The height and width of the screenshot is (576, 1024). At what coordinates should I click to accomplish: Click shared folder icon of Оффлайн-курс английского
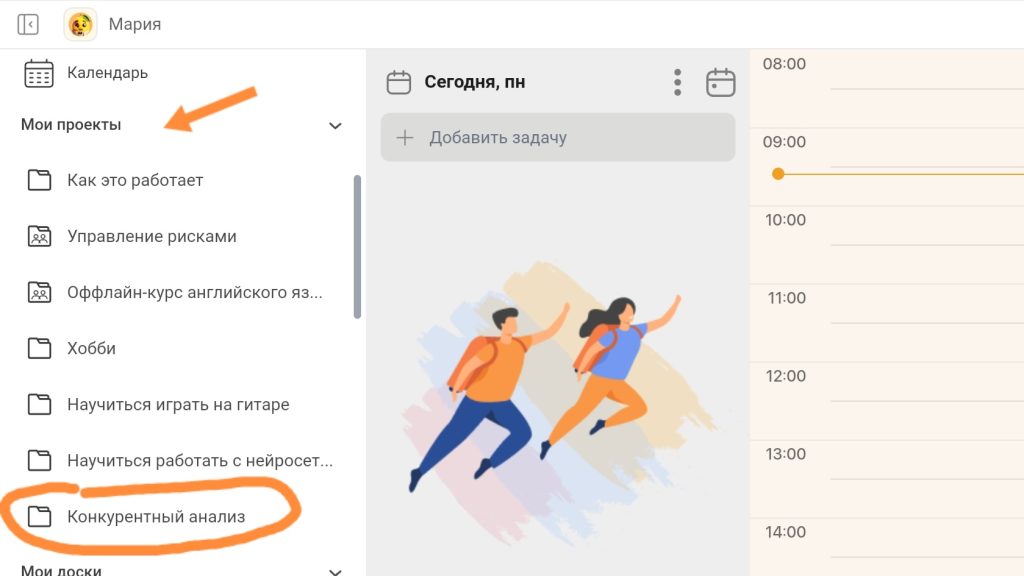pyautogui.click(x=39, y=292)
